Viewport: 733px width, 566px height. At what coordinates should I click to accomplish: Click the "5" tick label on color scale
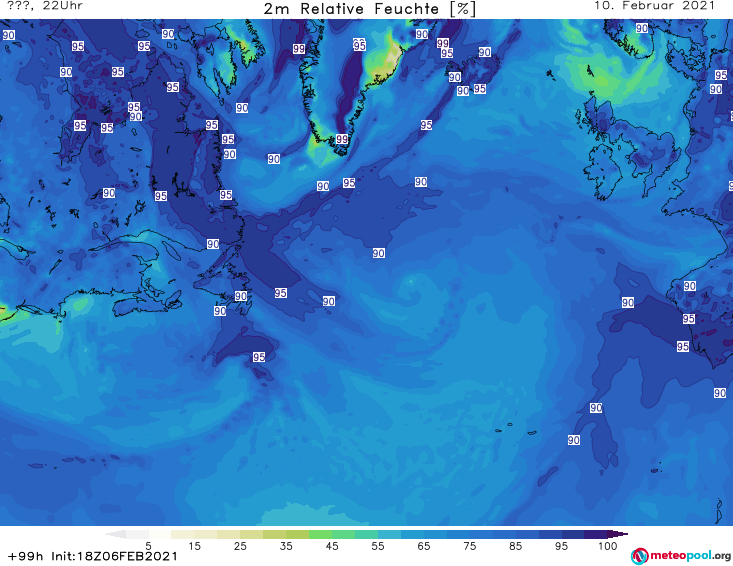148,546
